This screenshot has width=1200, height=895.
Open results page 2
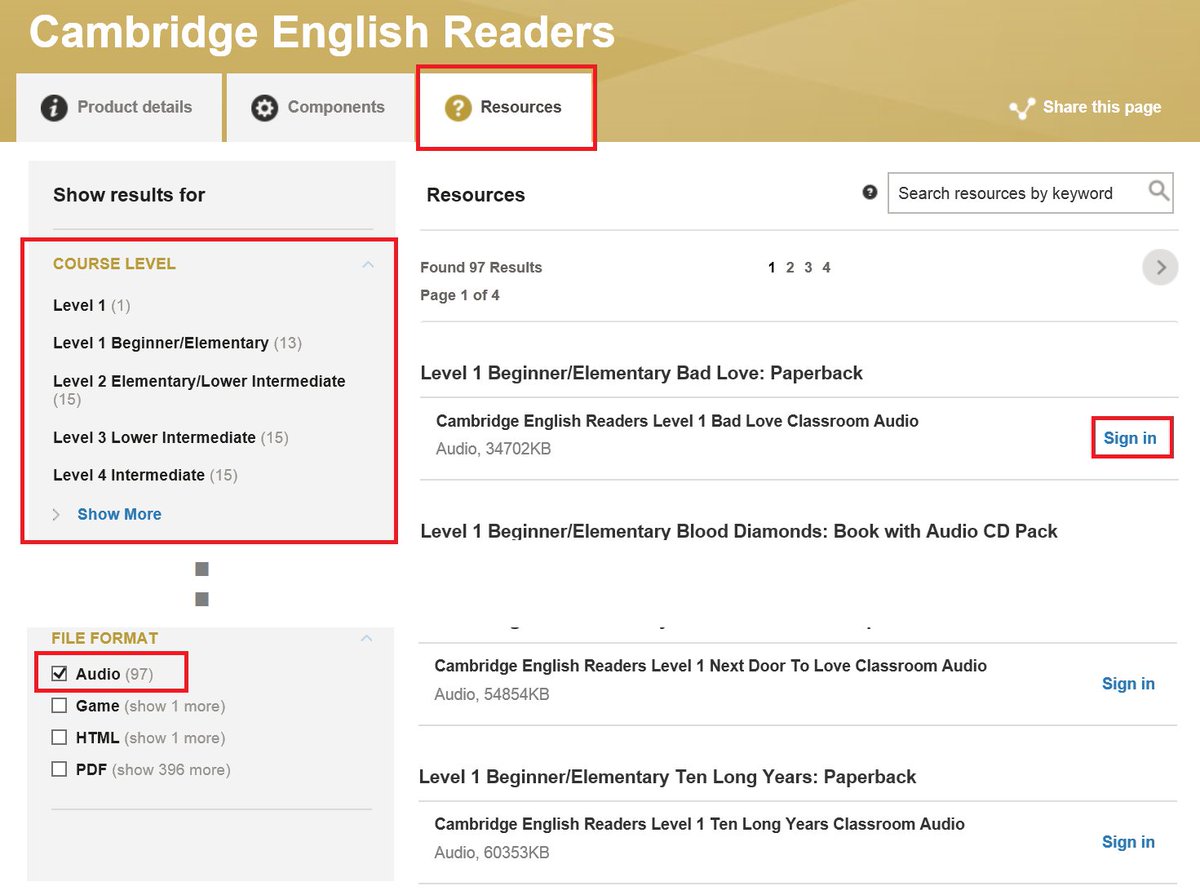[x=790, y=267]
